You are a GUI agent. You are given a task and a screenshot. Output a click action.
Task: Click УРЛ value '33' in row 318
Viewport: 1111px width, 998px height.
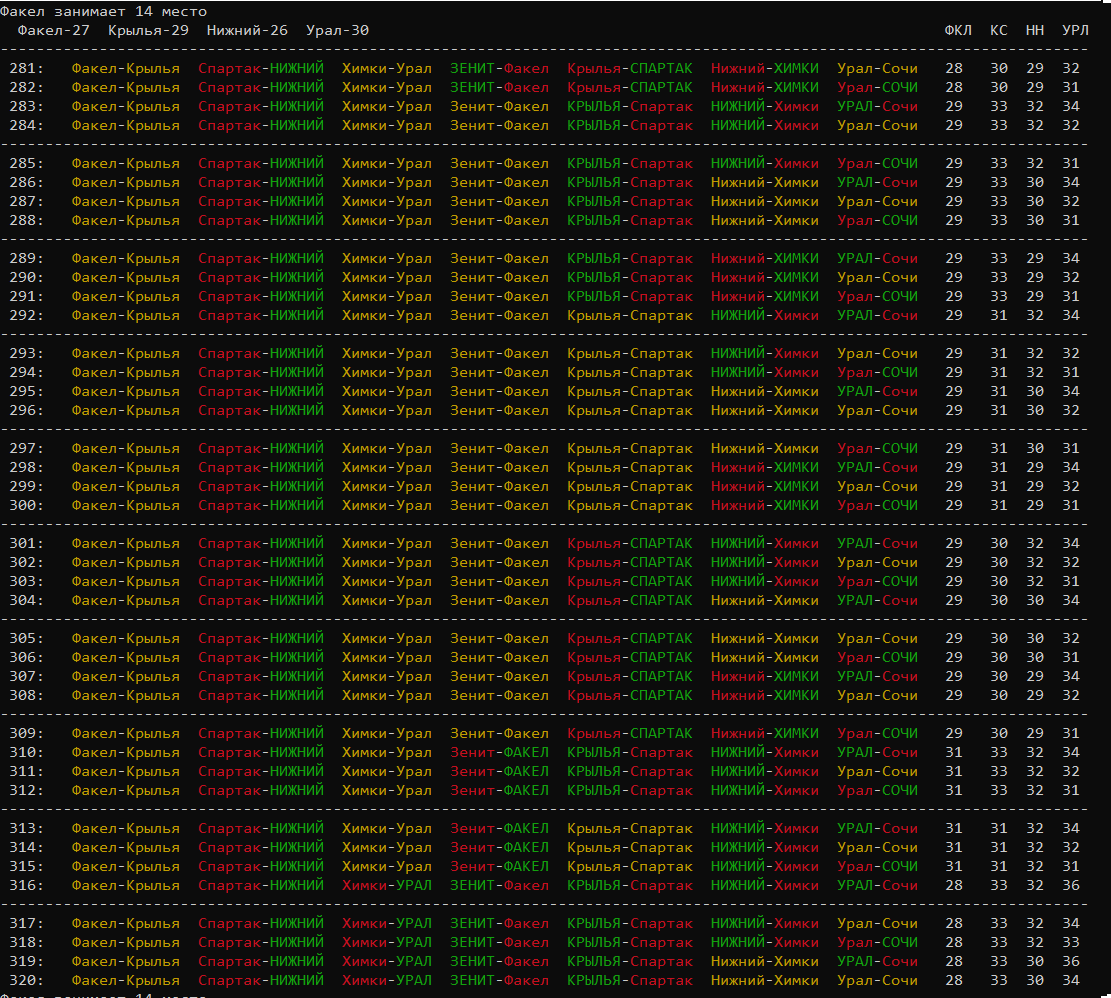point(1071,943)
